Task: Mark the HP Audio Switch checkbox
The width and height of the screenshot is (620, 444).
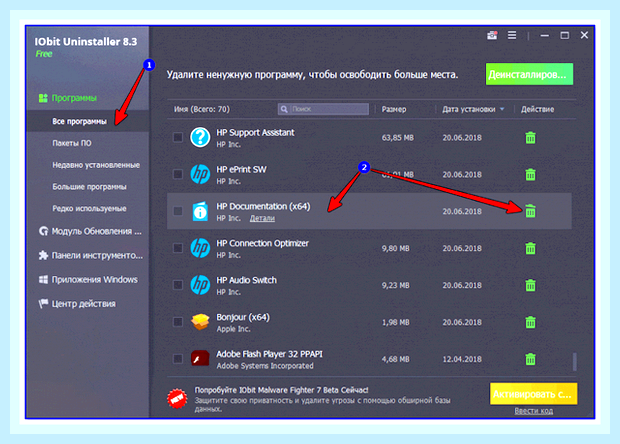Action: click(178, 285)
